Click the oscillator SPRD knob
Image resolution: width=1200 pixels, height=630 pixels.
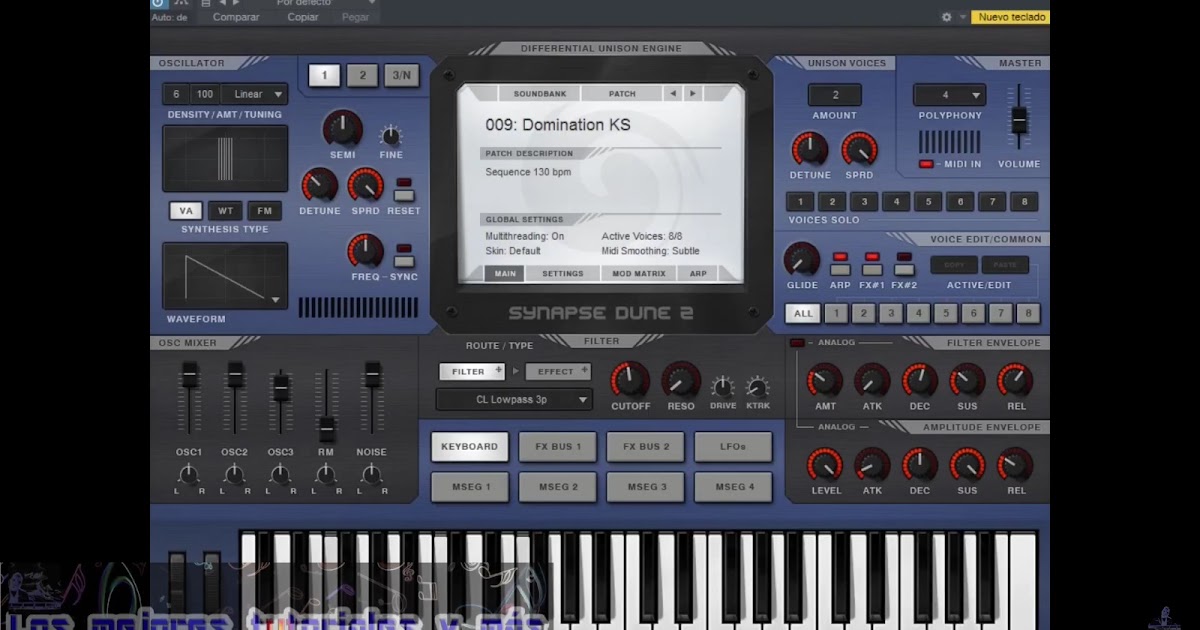point(365,186)
